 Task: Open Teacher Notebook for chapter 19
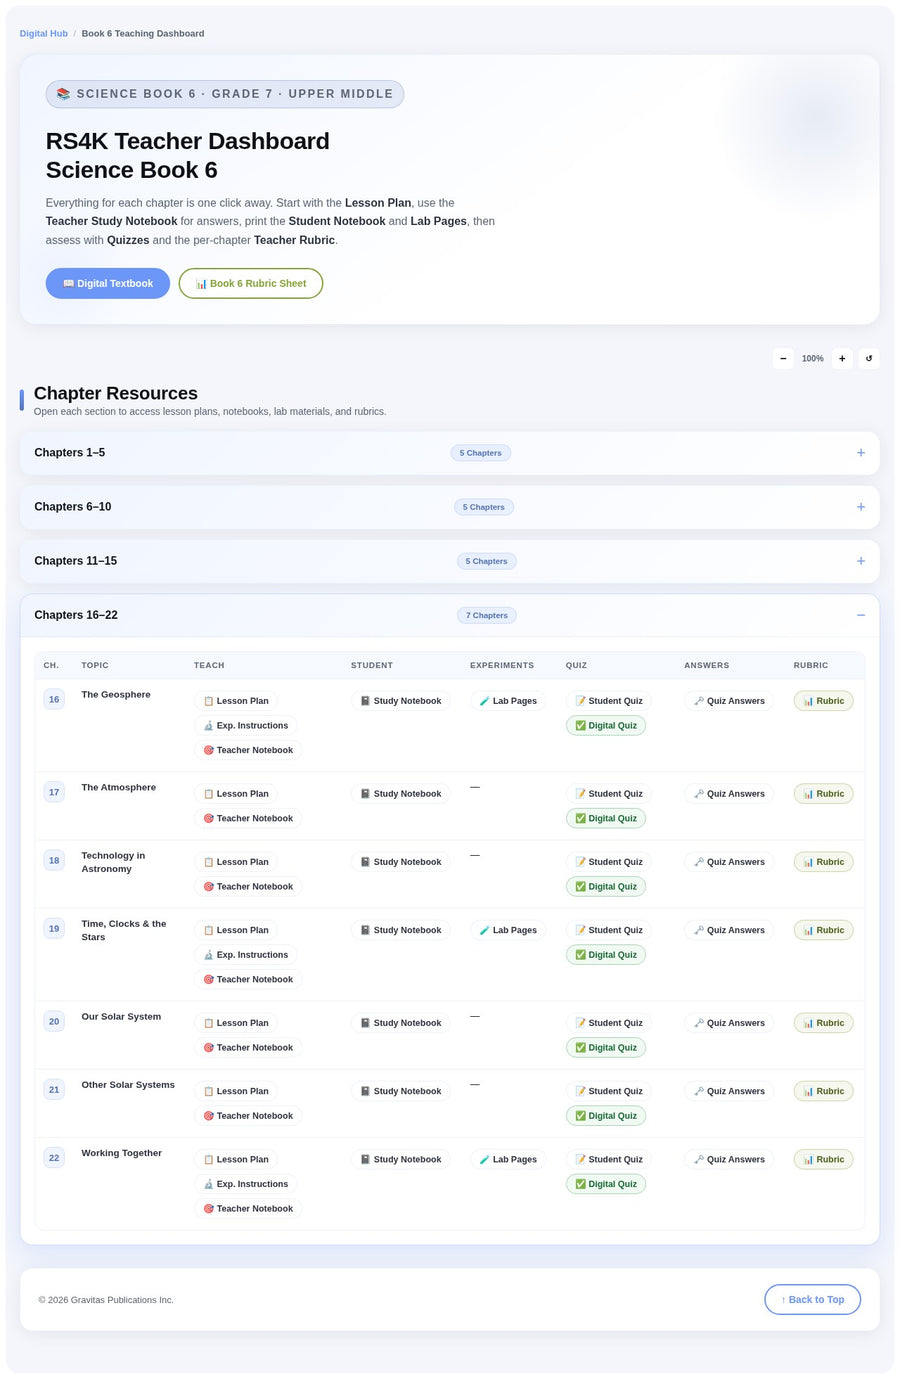click(248, 979)
